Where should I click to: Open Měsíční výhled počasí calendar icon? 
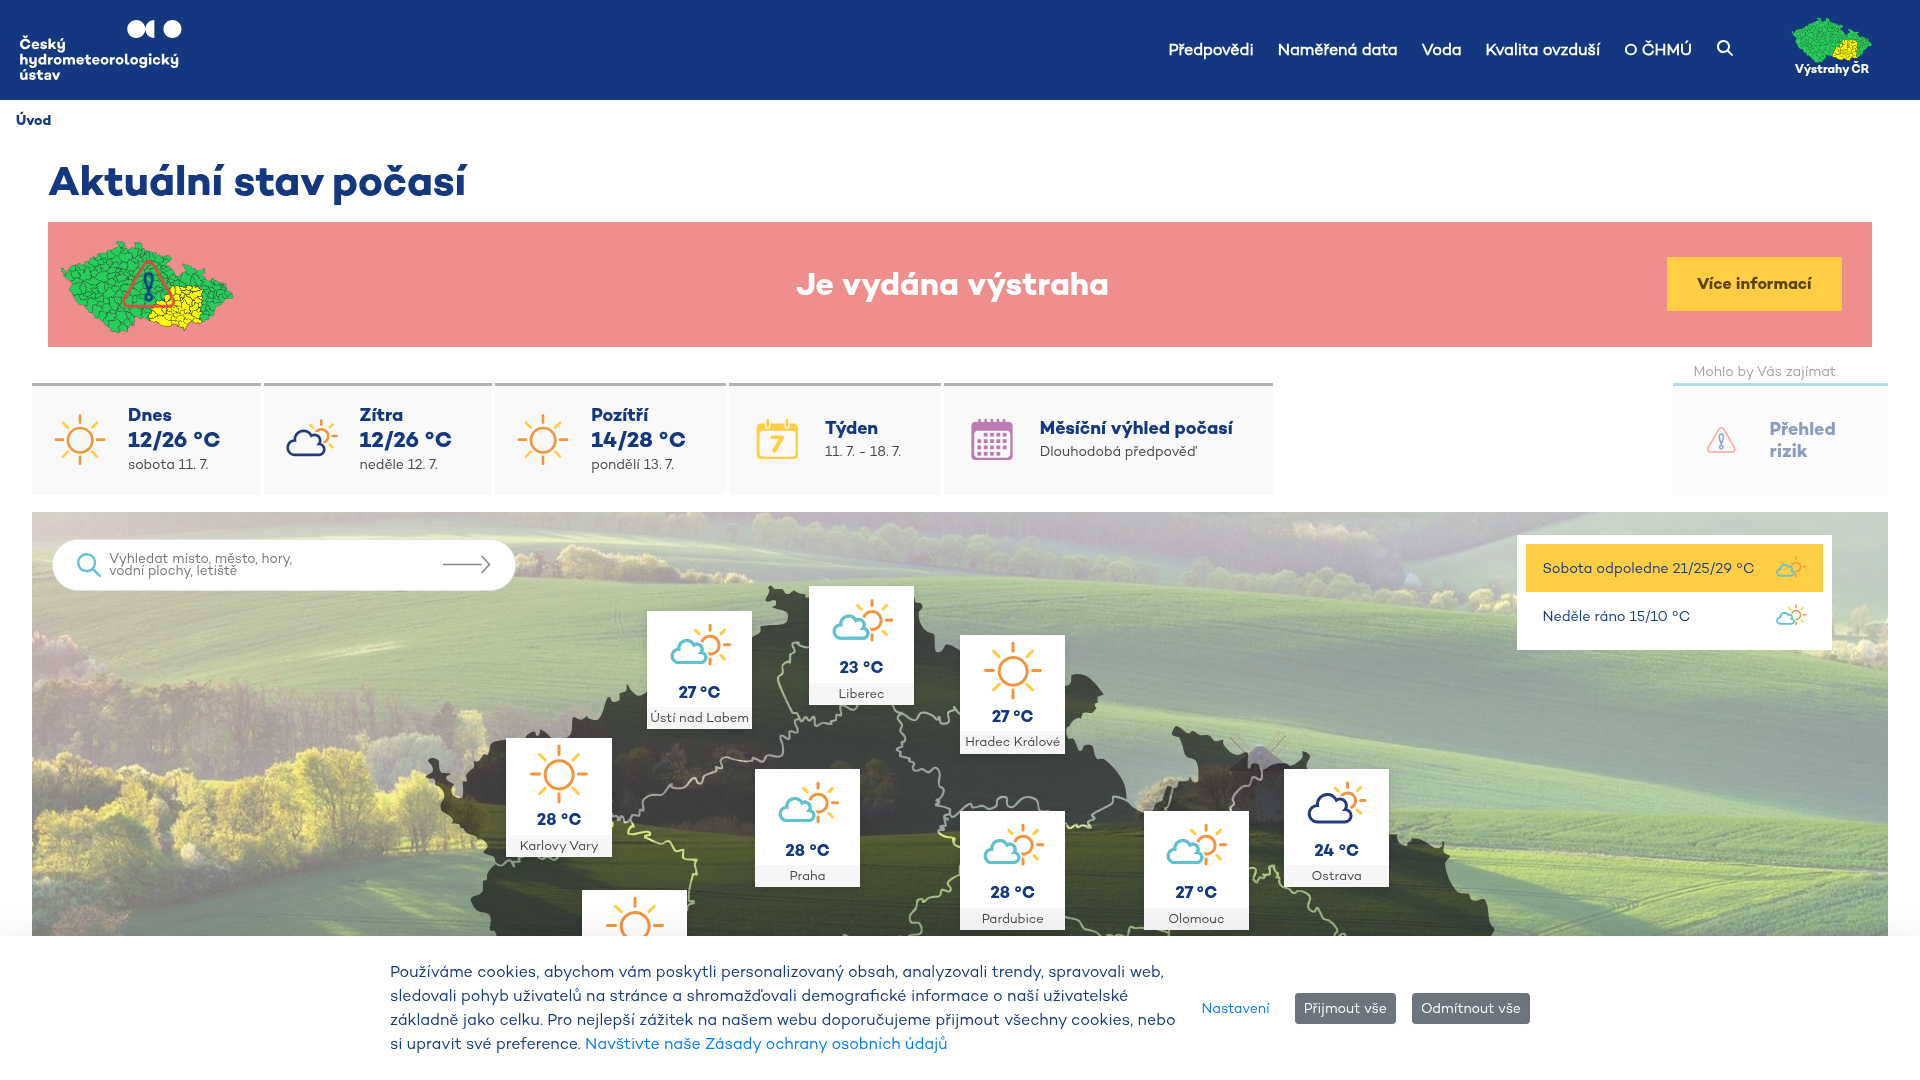click(992, 439)
